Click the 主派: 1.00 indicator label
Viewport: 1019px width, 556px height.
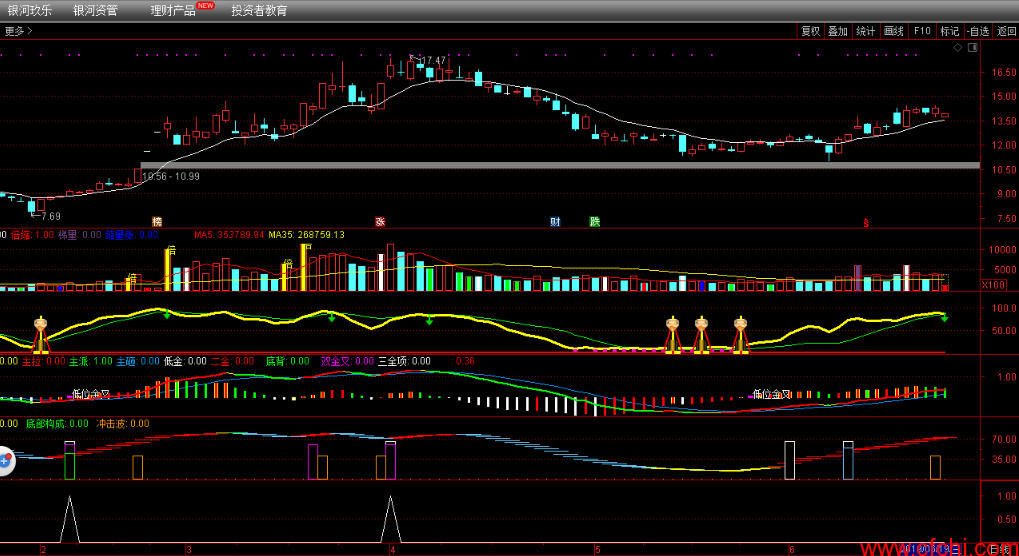pyautogui.click(x=91, y=361)
